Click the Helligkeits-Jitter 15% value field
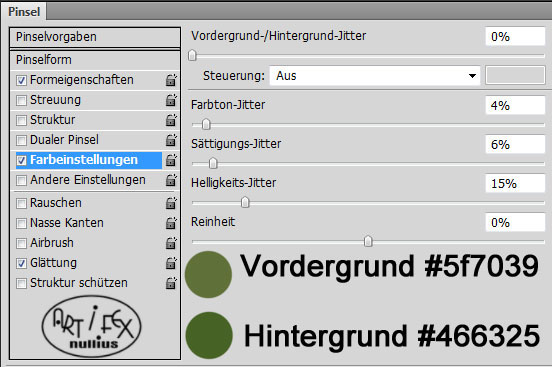 (x=515, y=184)
